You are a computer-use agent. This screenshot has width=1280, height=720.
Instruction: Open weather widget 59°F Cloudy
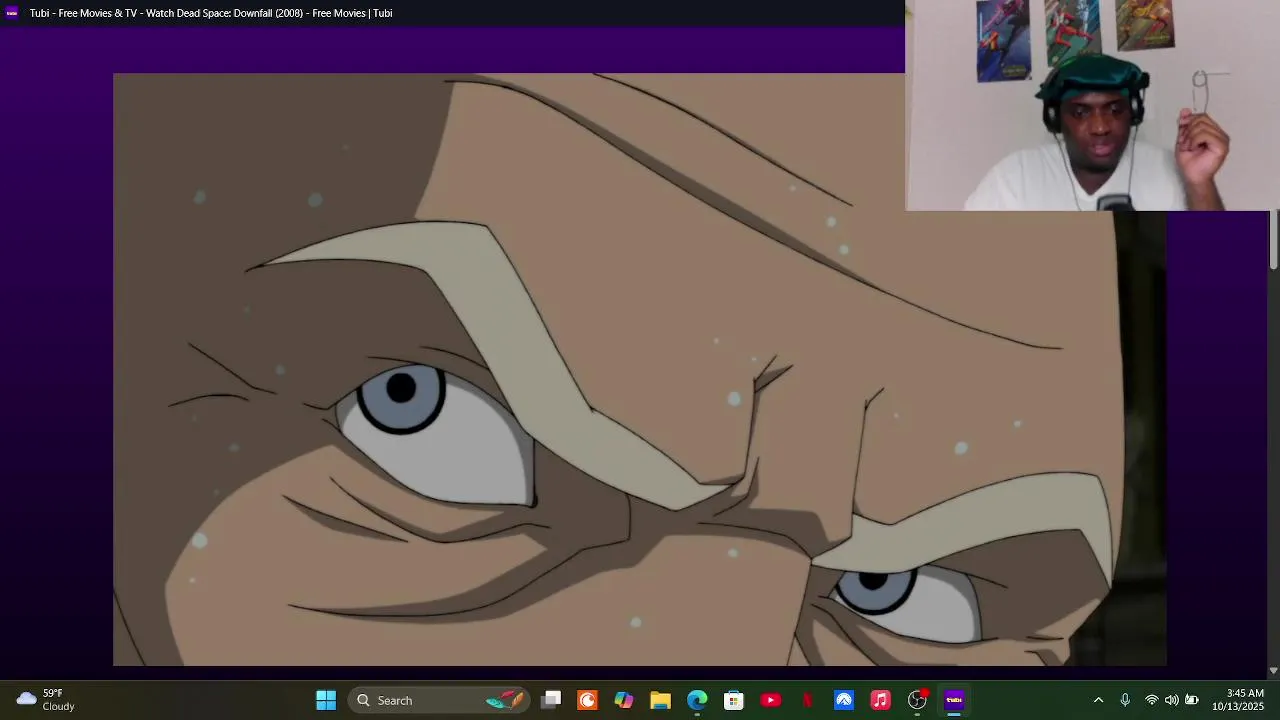47,700
